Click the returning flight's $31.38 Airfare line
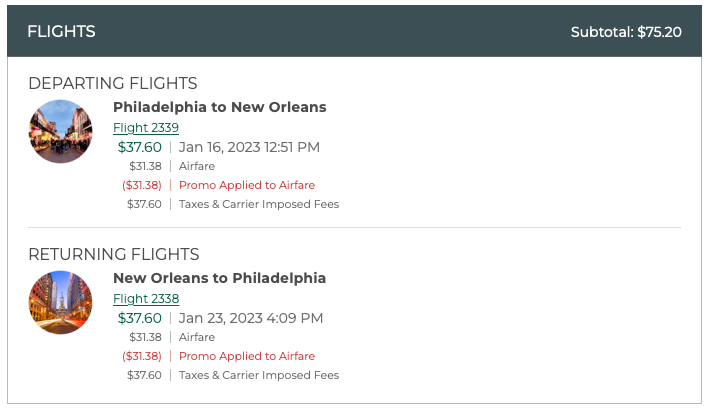This screenshot has width=708, height=410. [x=197, y=337]
